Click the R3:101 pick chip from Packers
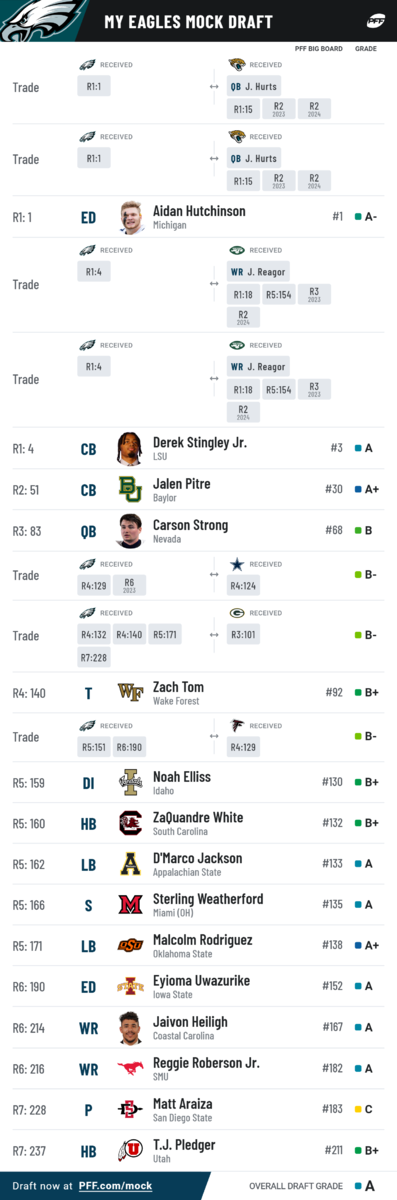The image size is (397, 1200). [243, 634]
